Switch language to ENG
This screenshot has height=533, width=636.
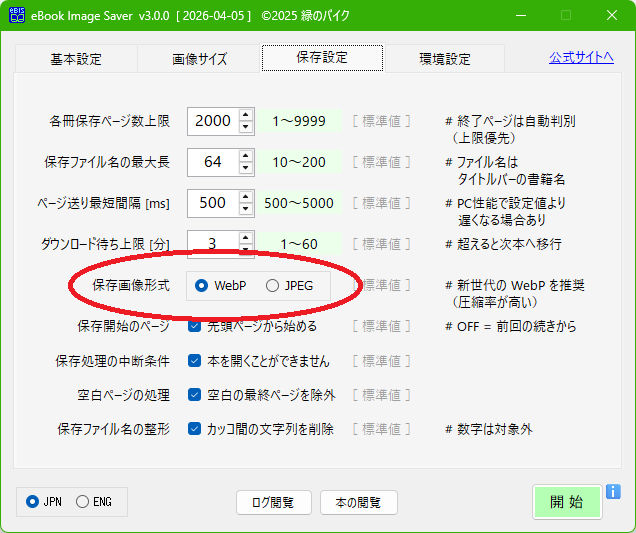82,501
